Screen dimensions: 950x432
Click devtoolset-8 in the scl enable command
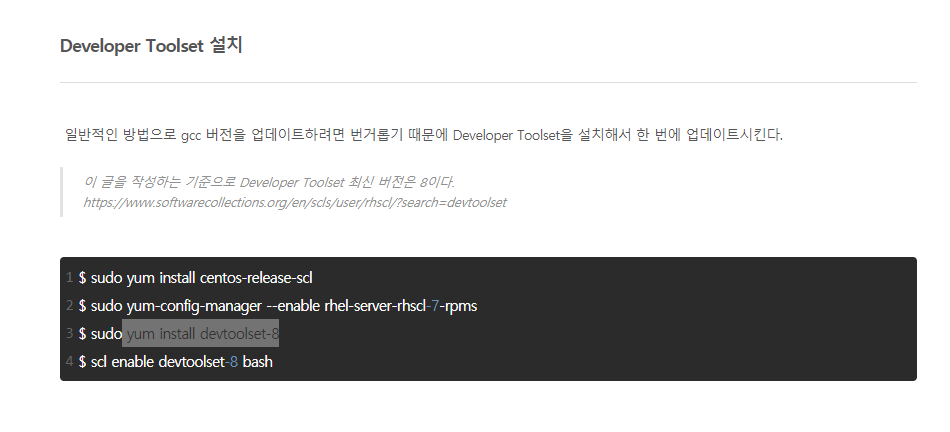[x=198, y=361]
